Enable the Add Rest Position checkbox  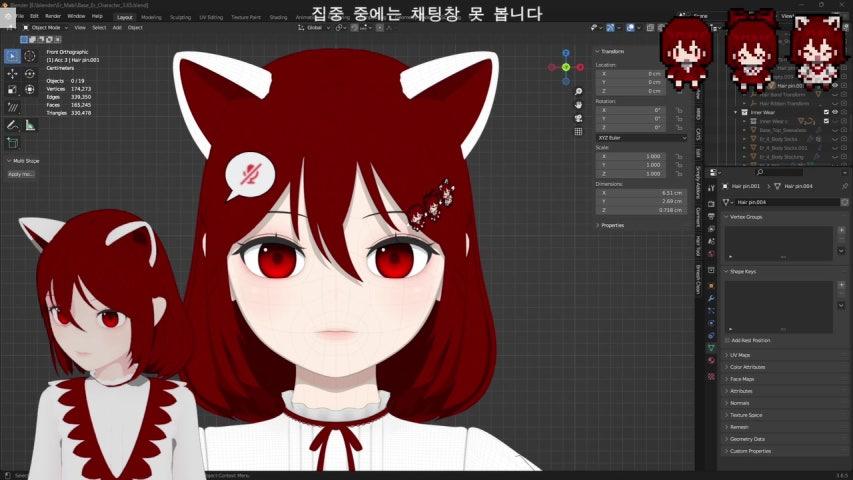727,340
